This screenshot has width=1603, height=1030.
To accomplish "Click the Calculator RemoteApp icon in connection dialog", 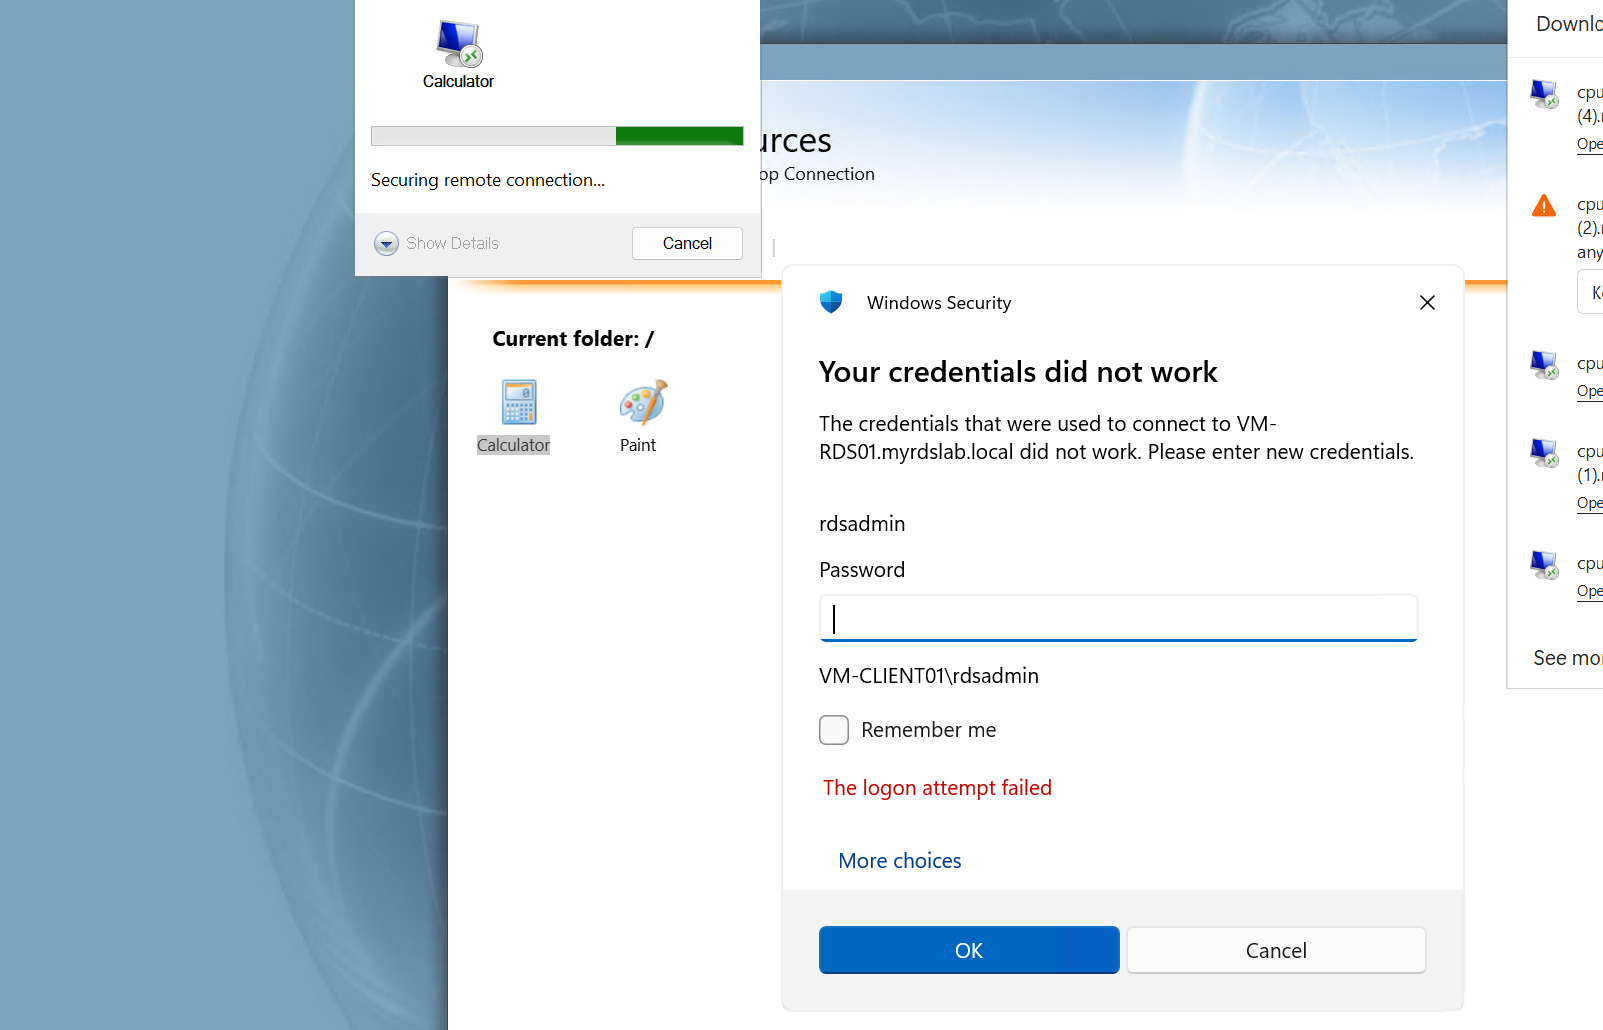I will (x=459, y=43).
